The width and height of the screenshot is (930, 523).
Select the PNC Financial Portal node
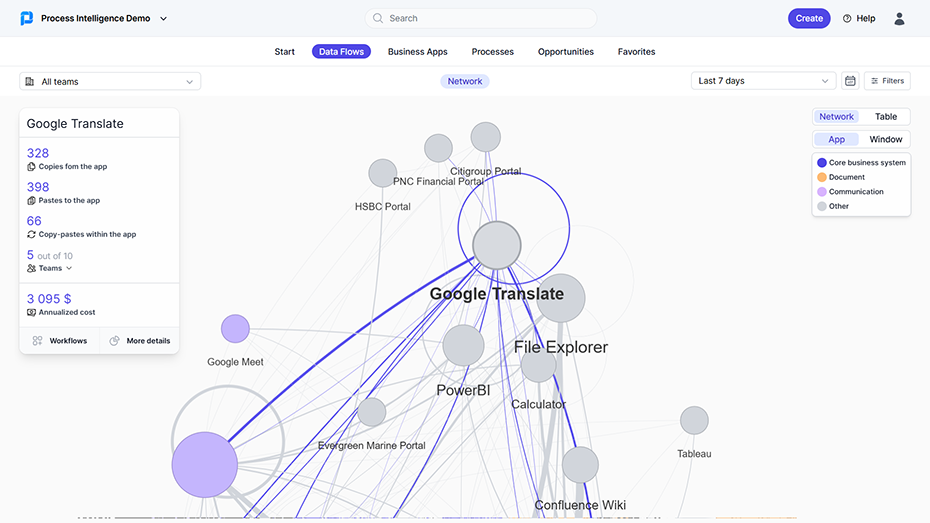pos(438,148)
